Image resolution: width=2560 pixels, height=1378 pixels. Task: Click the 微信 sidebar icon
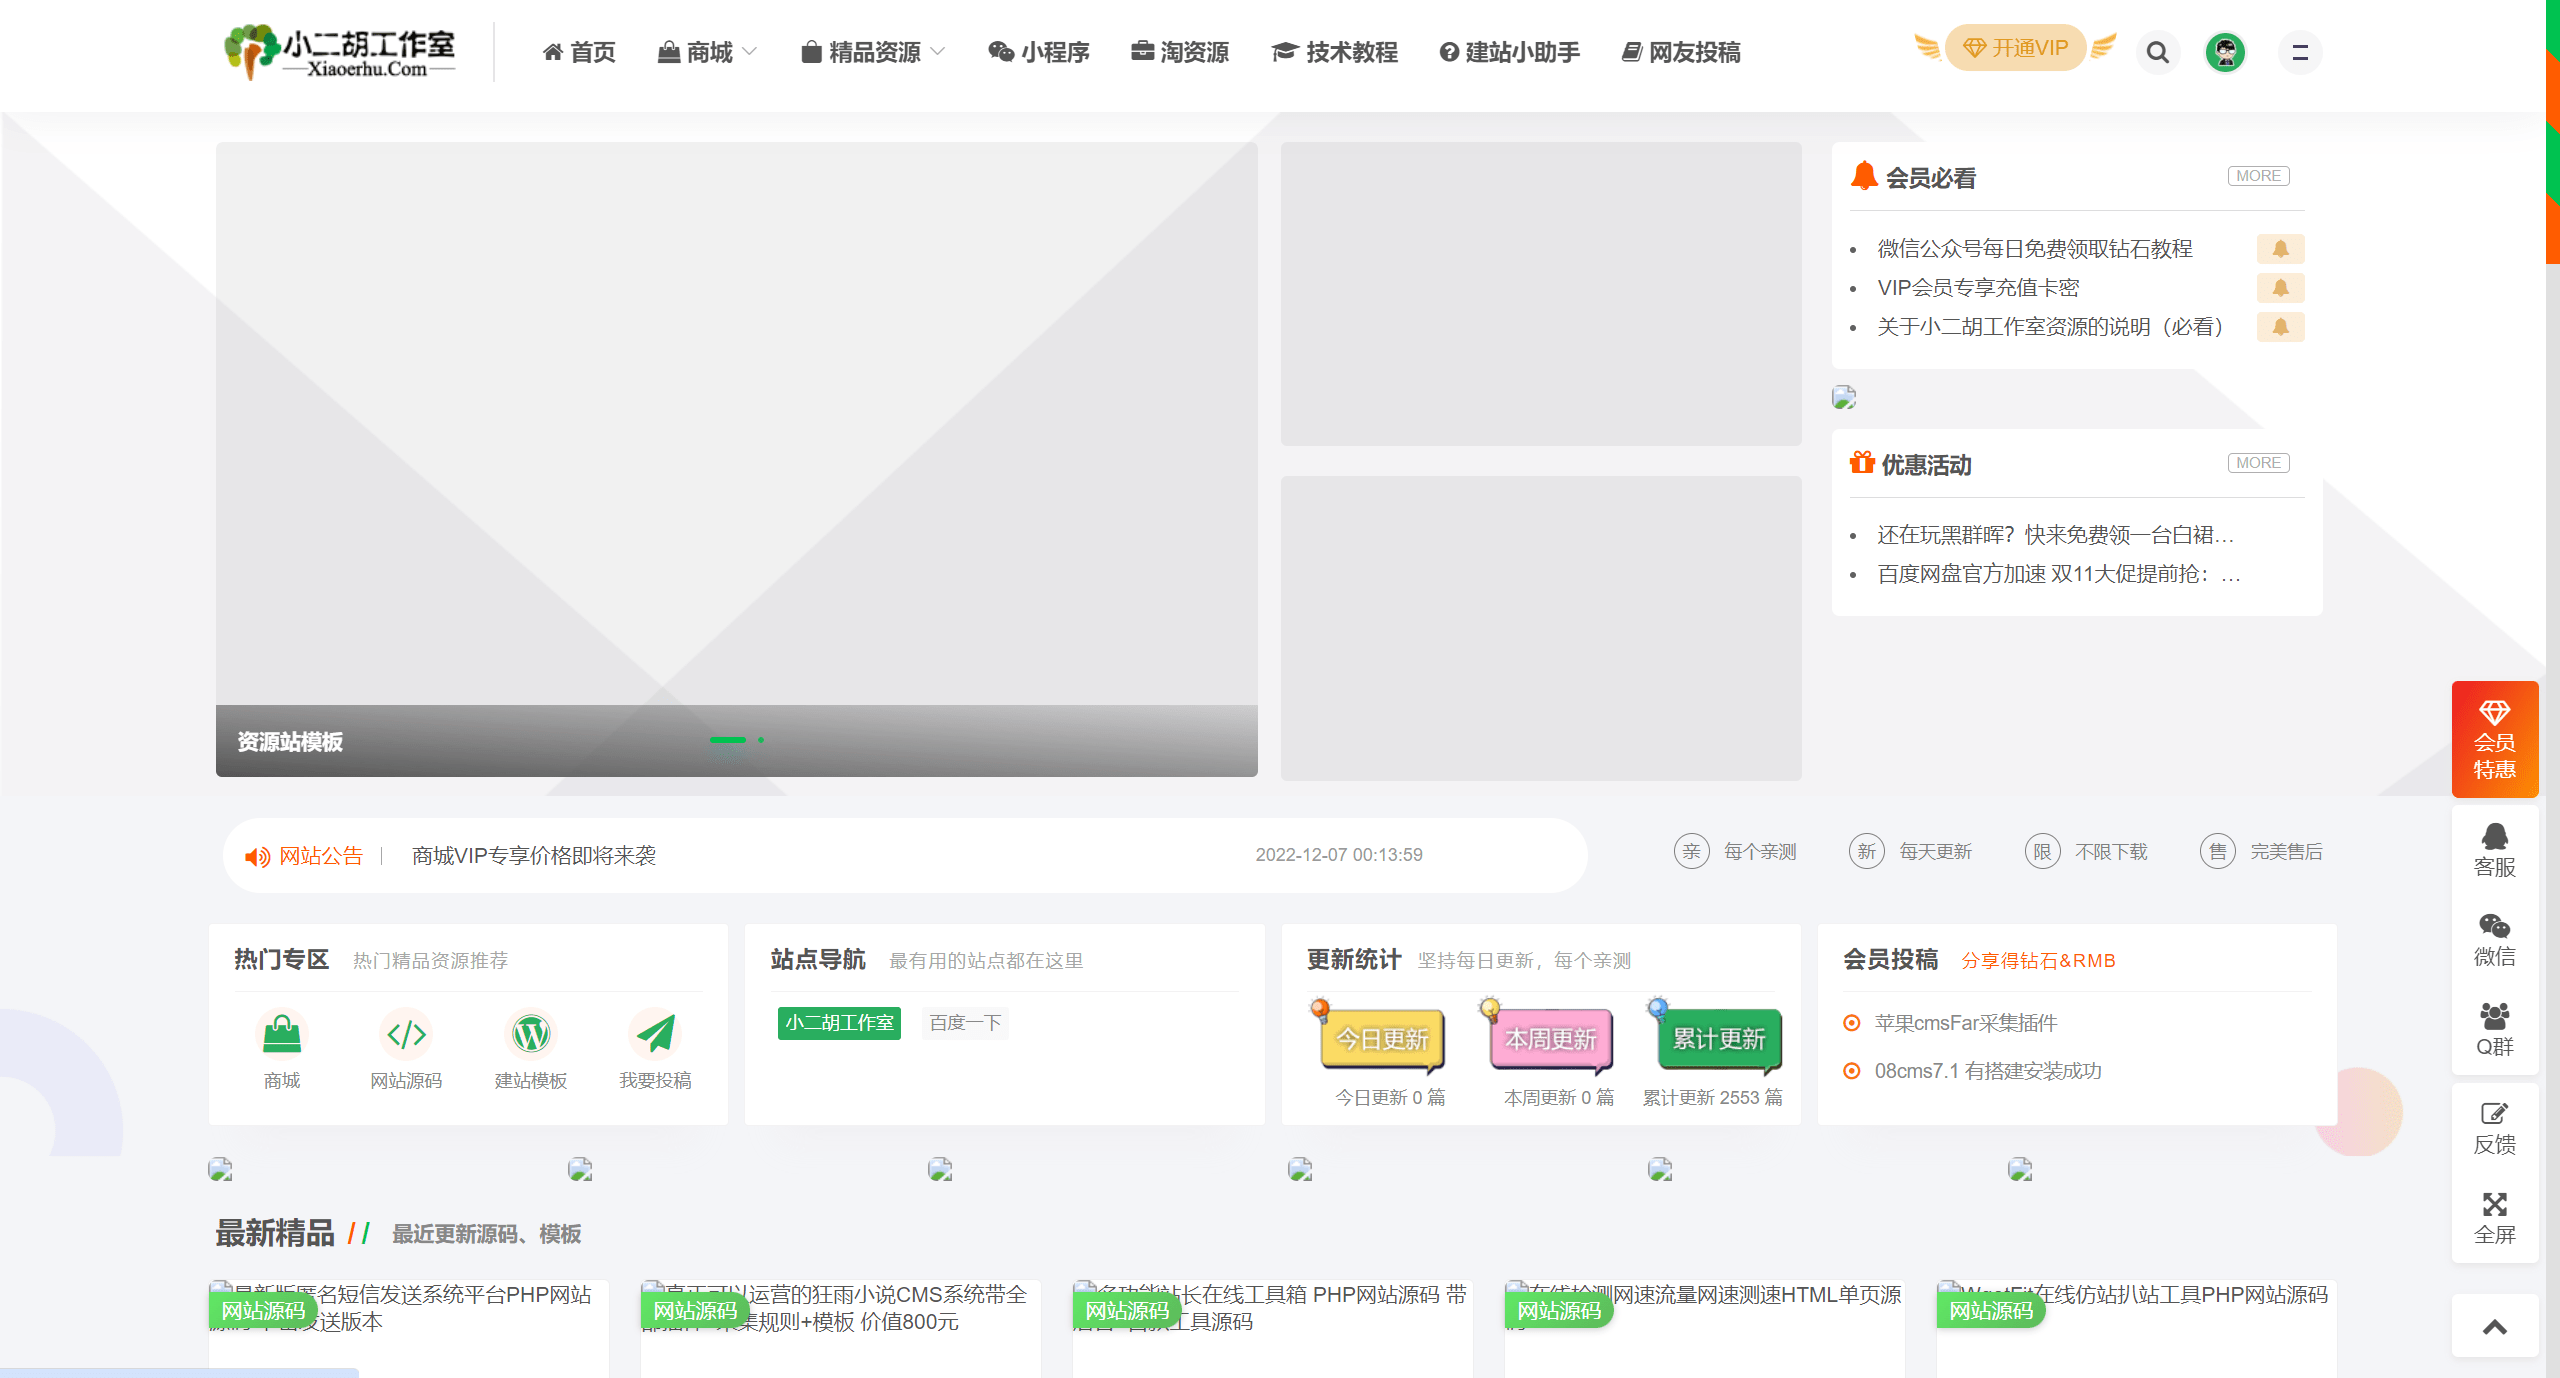point(2495,939)
